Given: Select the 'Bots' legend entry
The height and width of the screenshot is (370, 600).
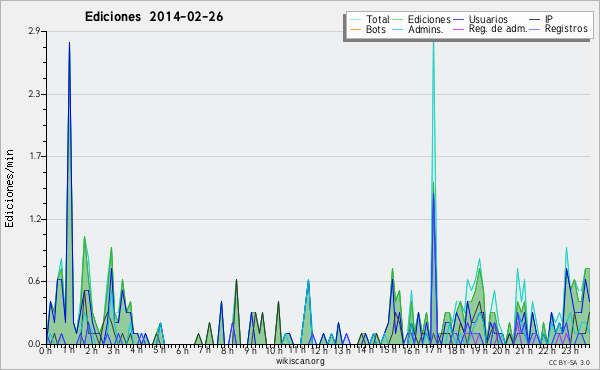Looking at the screenshot, I should click(x=376, y=29).
